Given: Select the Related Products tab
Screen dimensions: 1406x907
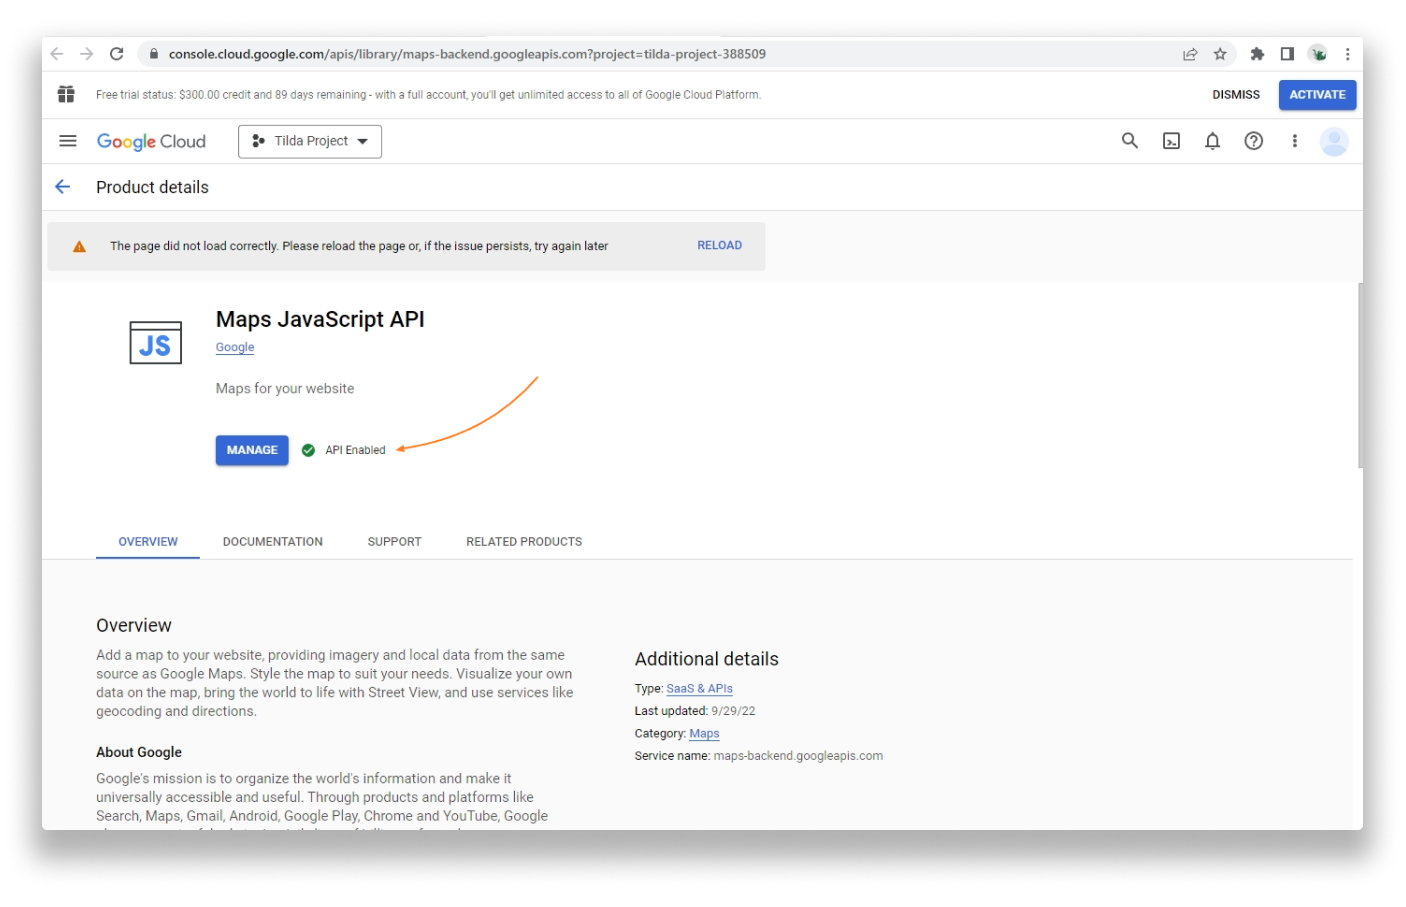Looking at the screenshot, I should 524,542.
